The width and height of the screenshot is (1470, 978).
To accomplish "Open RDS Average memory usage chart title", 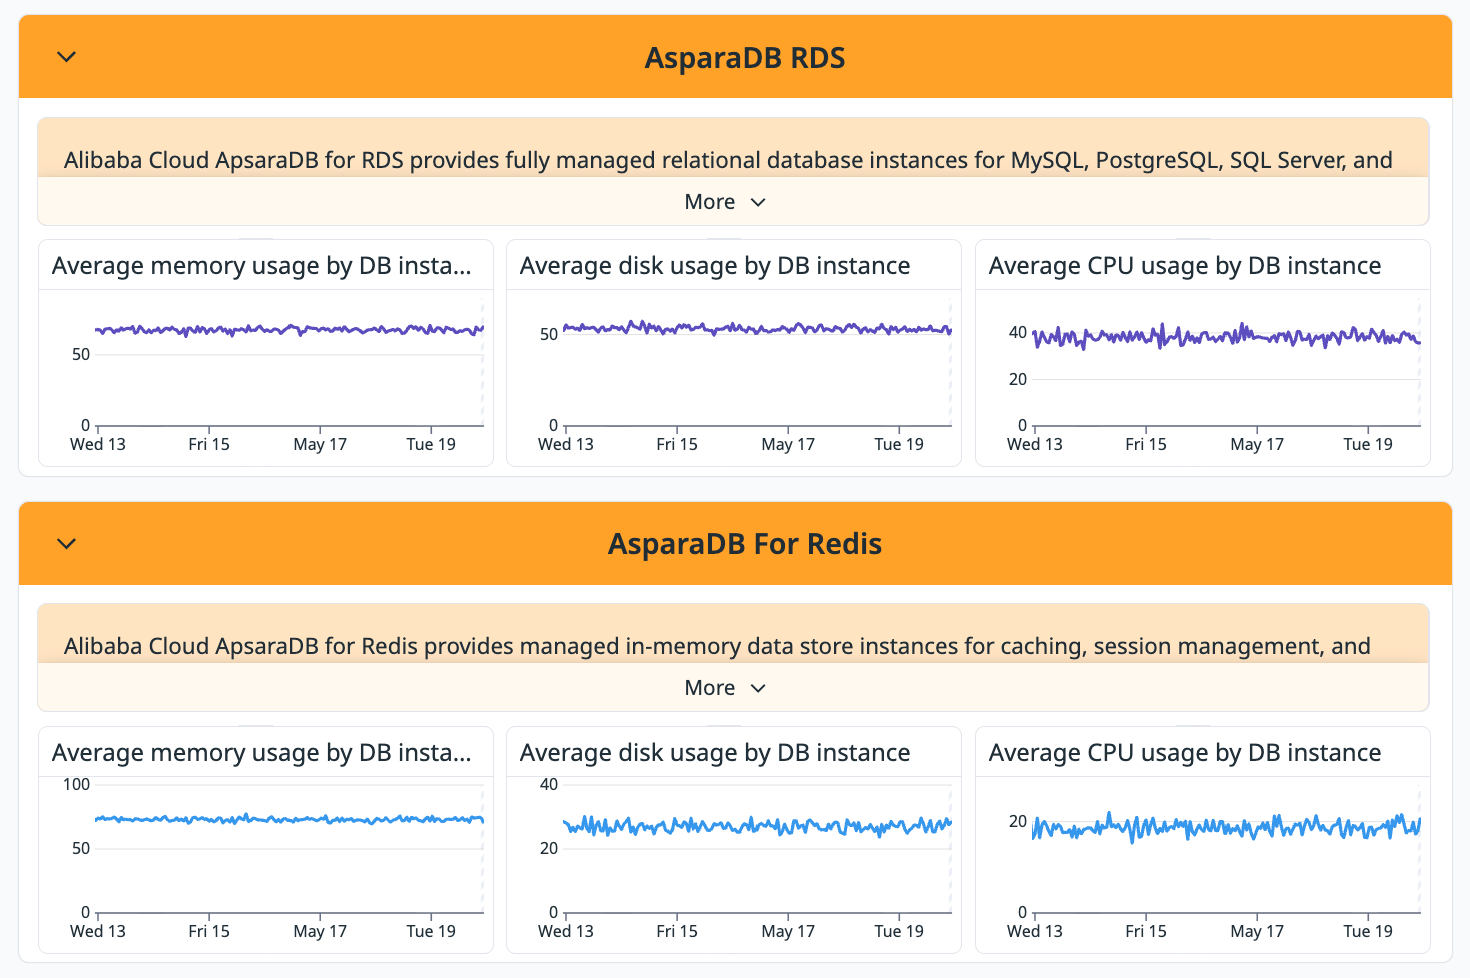I will point(261,266).
